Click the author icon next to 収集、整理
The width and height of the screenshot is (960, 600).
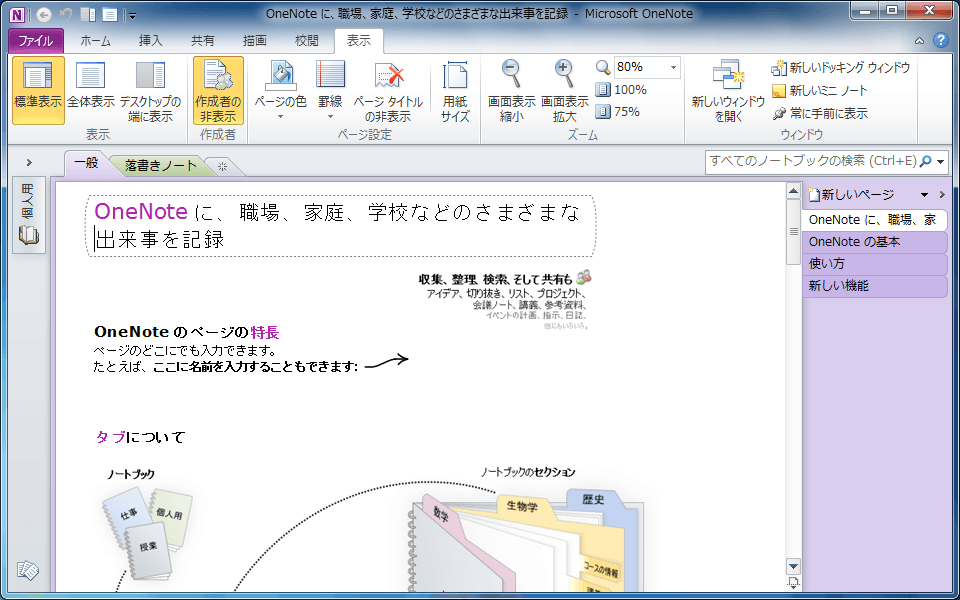(x=584, y=277)
